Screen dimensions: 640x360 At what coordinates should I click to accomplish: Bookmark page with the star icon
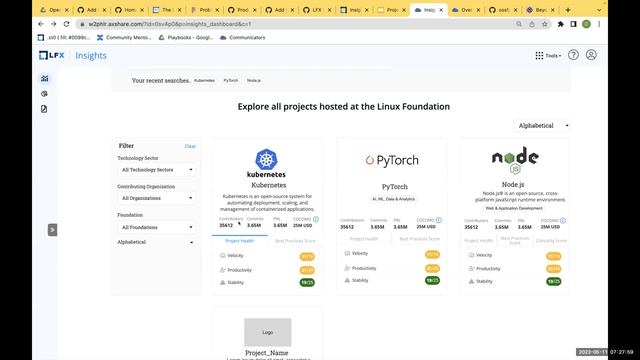[x=544, y=24]
